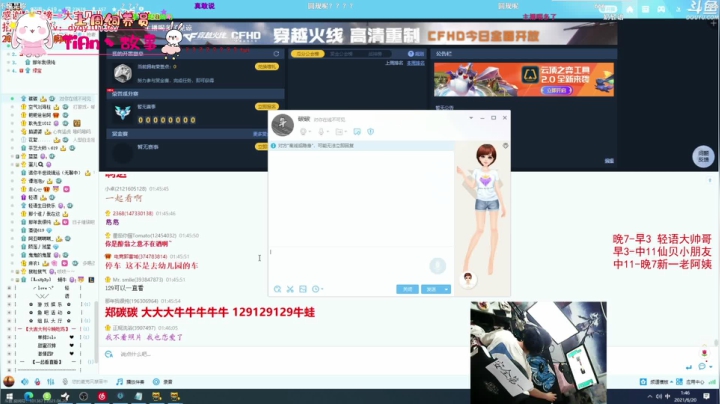The image size is (720, 404).
Task: Expand the video call options arrow
Action: tap(309, 132)
